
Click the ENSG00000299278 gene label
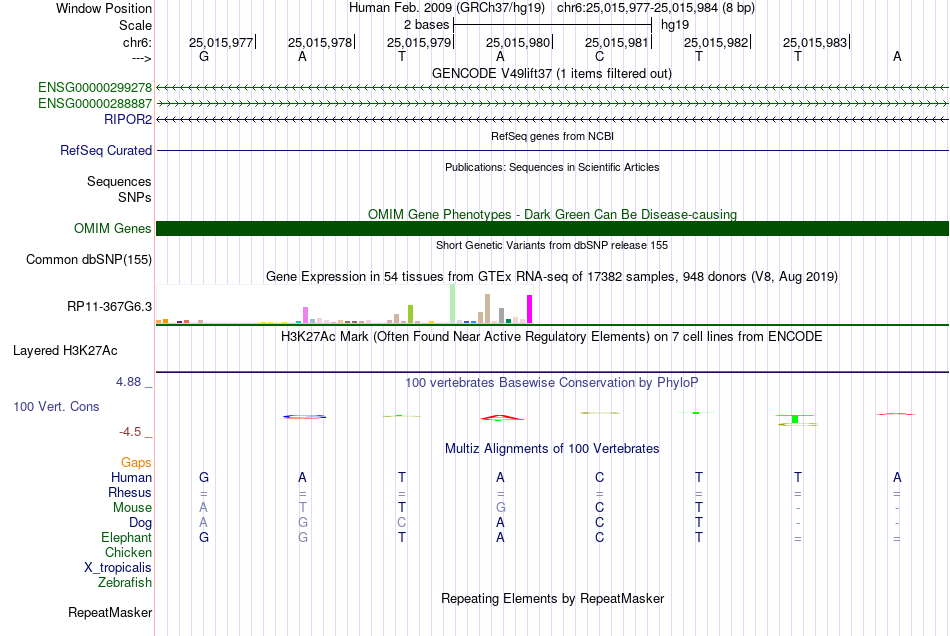pyautogui.click(x=95, y=88)
